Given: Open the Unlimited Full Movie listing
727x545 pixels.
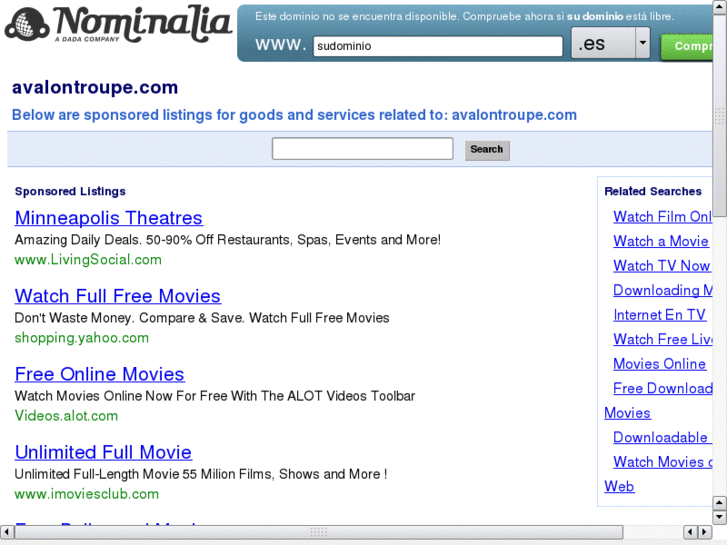Looking at the screenshot, I should pos(103,452).
